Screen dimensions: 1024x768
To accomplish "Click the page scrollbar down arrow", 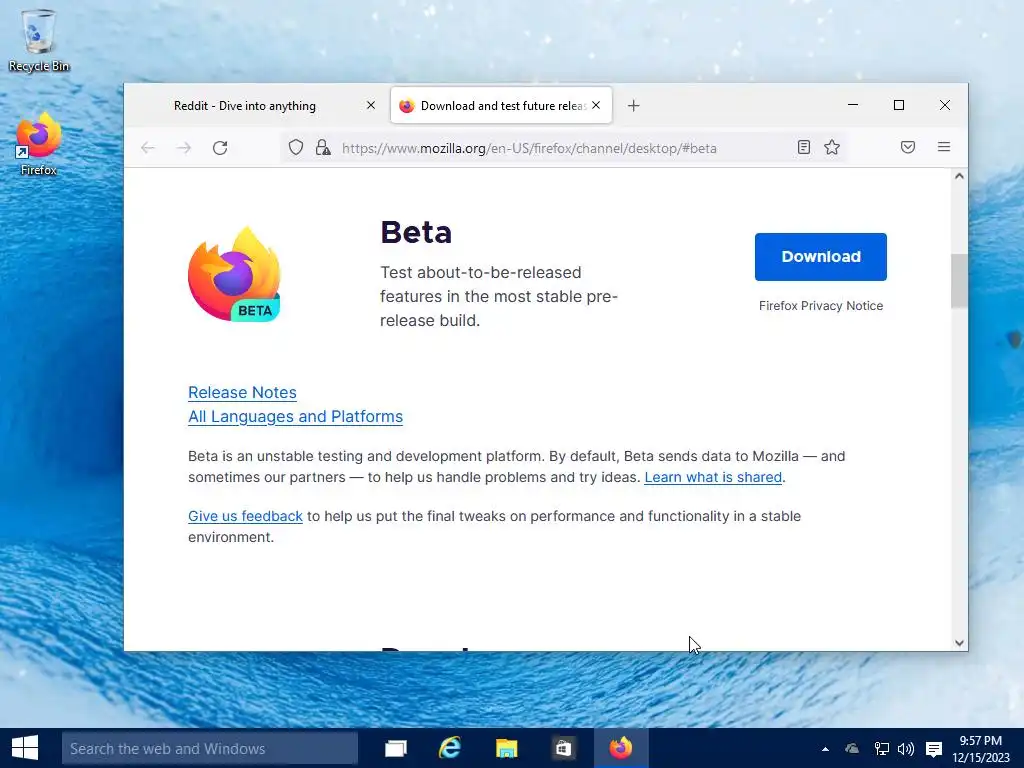I will [959, 643].
